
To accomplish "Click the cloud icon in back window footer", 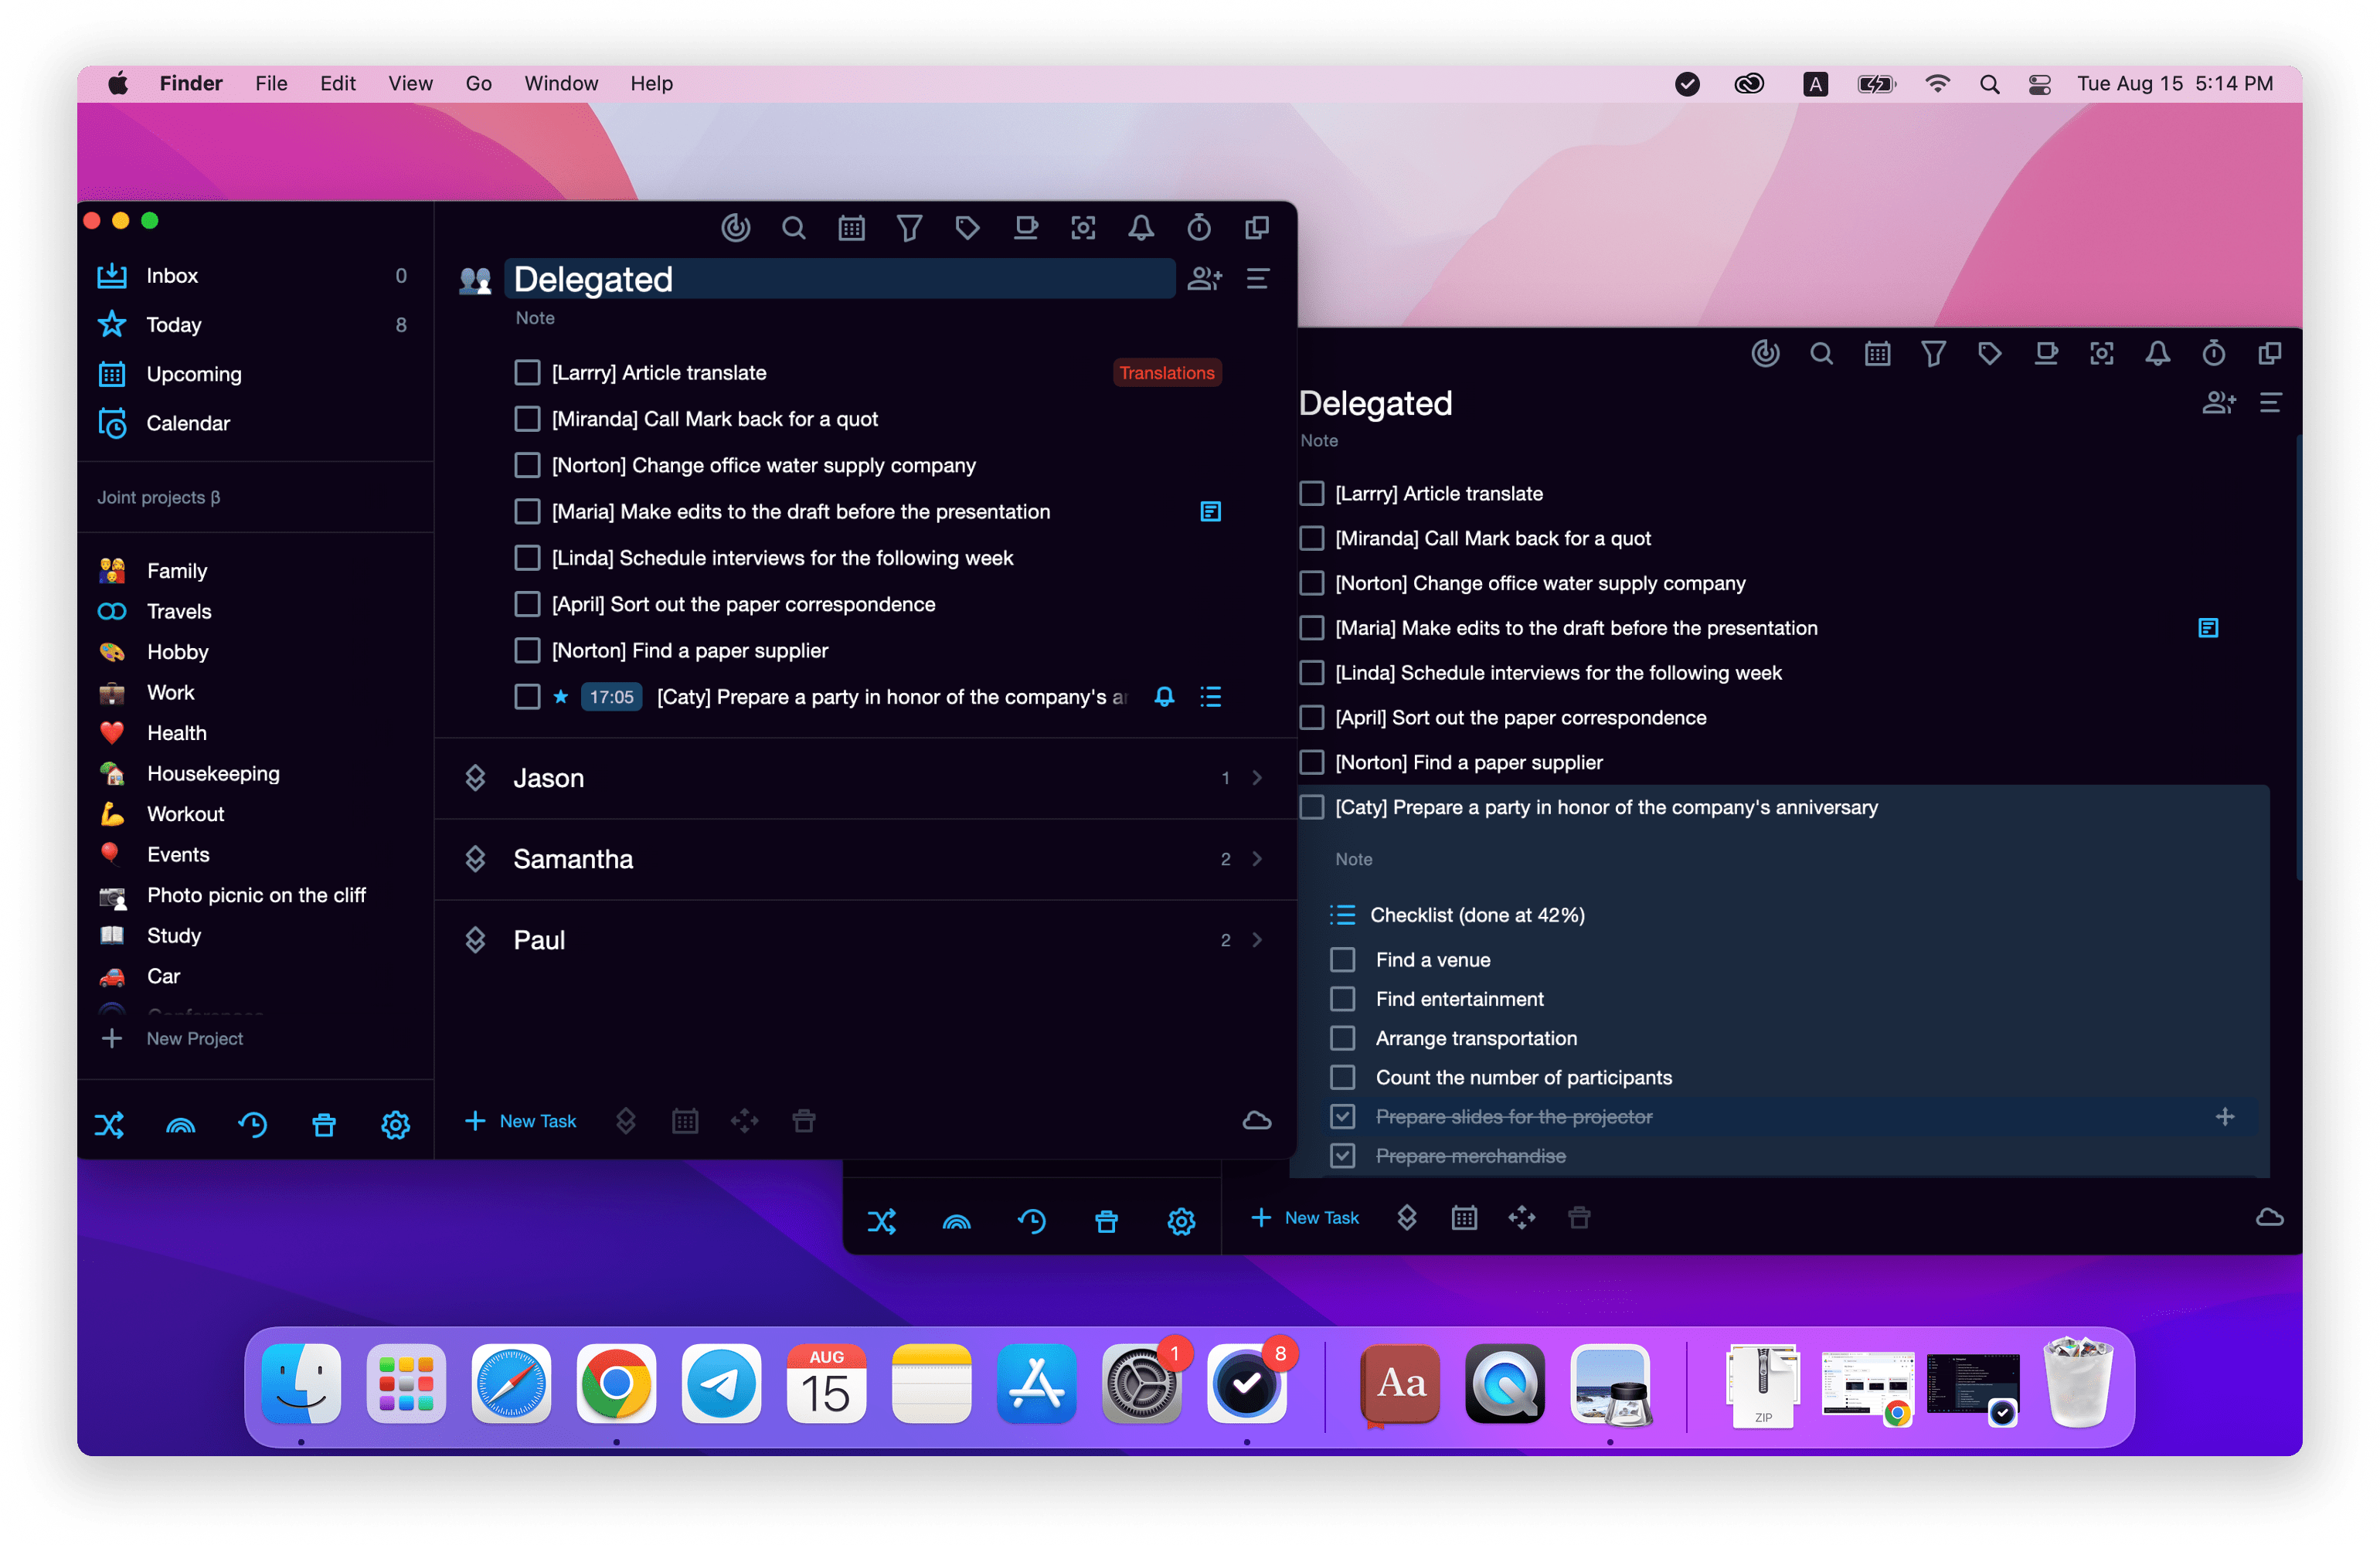I will point(2270,1217).
